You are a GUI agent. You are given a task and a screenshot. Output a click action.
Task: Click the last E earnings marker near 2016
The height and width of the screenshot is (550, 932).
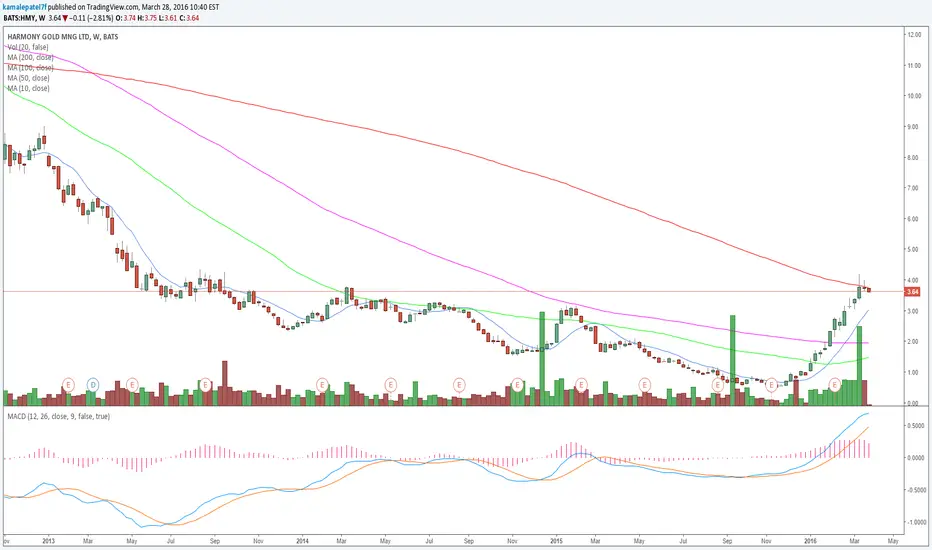(835, 385)
